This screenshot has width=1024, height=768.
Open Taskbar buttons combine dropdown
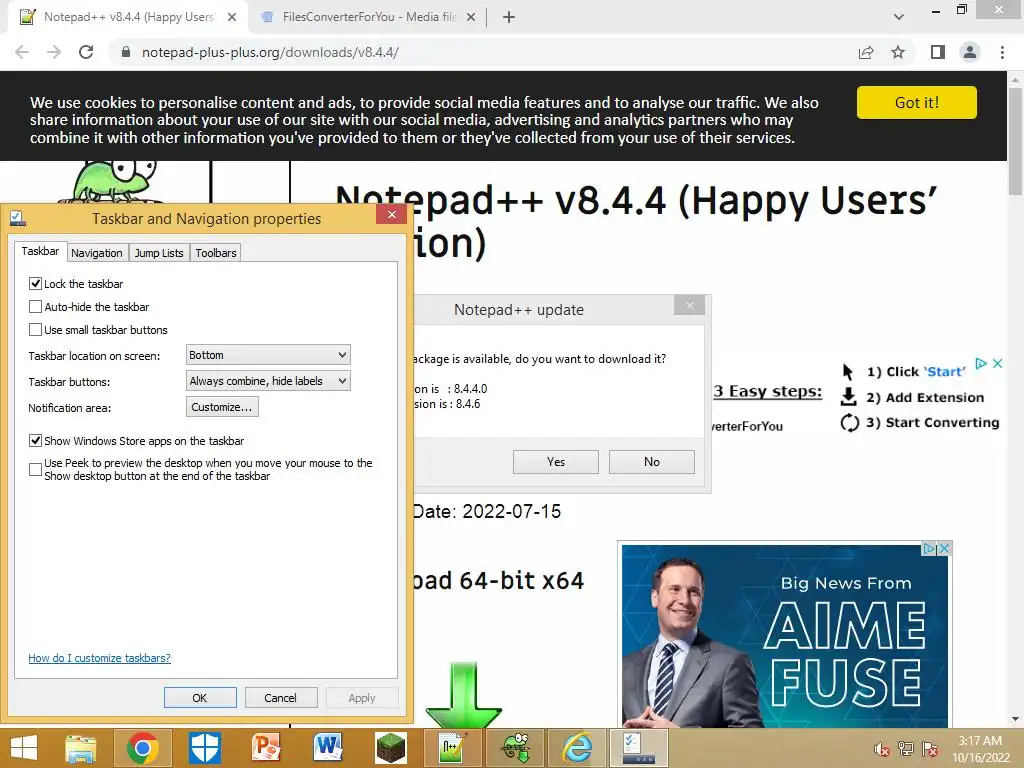coord(268,381)
